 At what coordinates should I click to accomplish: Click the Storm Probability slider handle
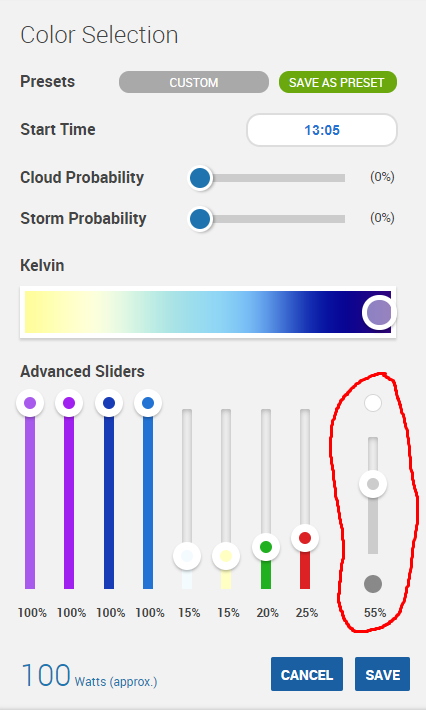pyautogui.click(x=200, y=220)
